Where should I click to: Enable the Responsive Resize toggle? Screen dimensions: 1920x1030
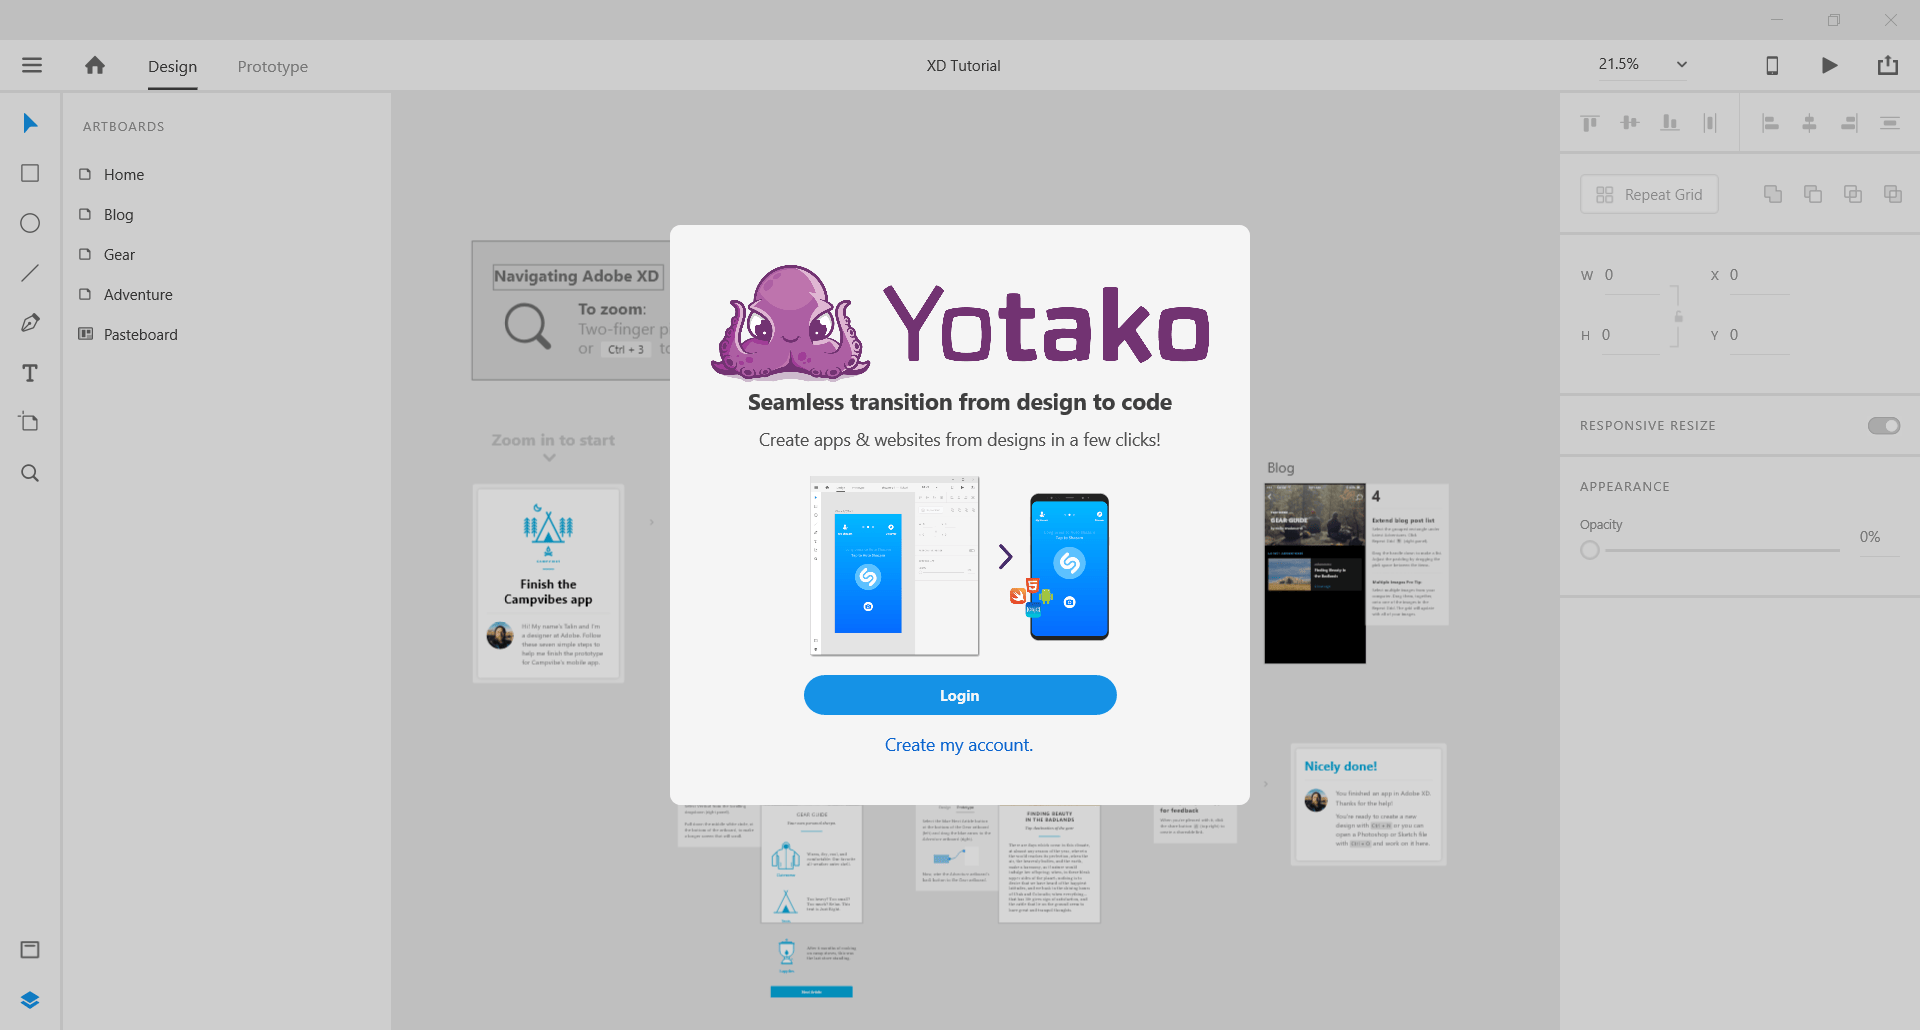1884,425
